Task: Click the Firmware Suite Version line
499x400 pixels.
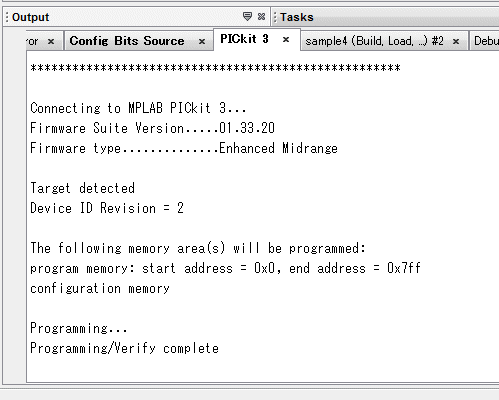Action: pyautogui.click(x=152, y=128)
